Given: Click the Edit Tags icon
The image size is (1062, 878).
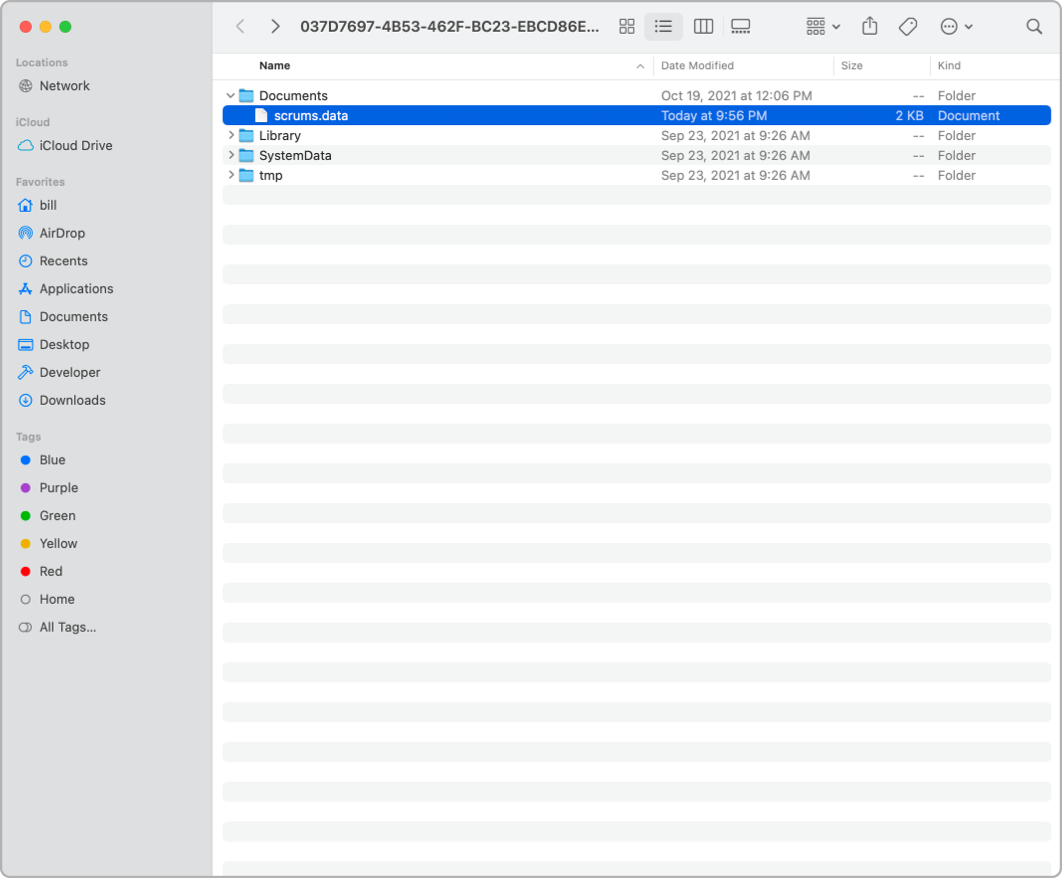Looking at the screenshot, I should [908, 27].
